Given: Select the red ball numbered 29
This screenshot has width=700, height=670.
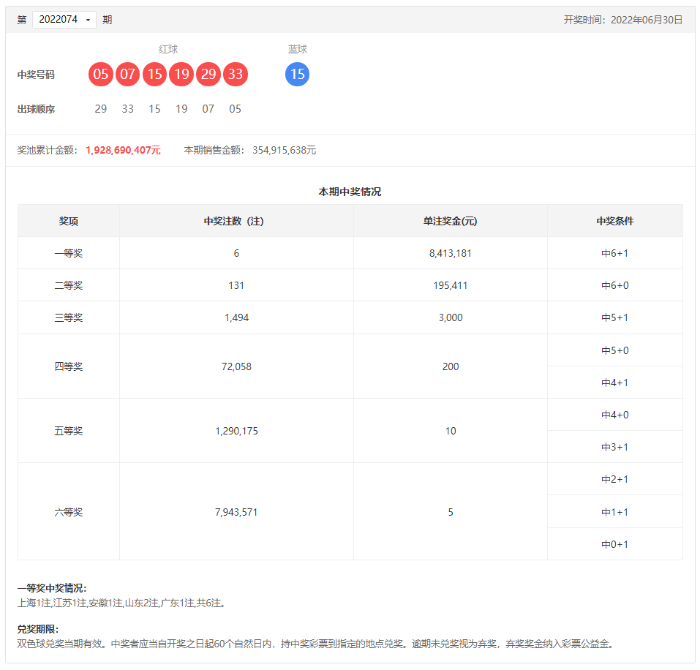Looking at the screenshot, I should coord(208,74).
